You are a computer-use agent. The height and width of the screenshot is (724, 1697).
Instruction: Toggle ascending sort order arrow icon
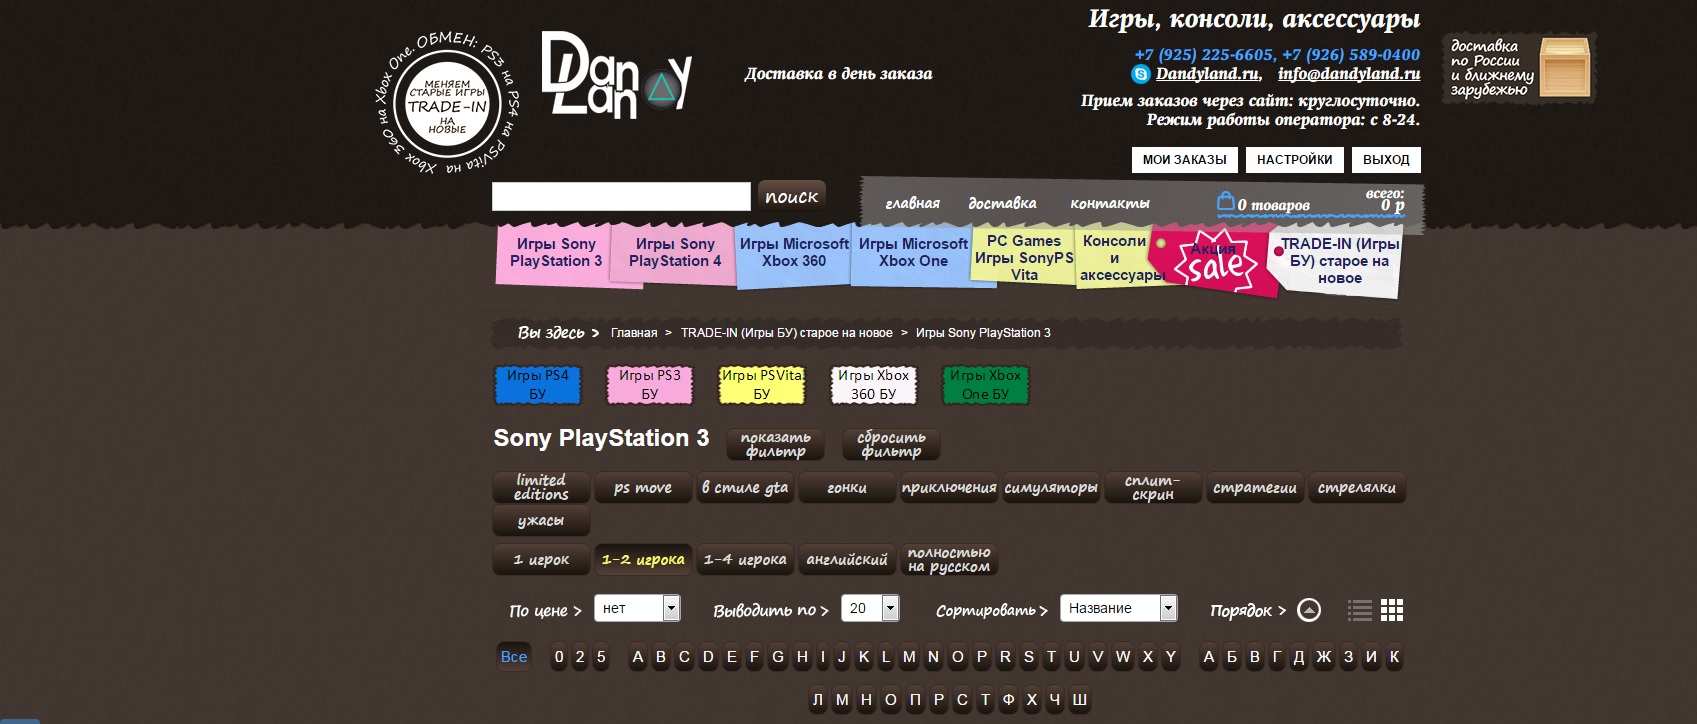pos(1309,610)
